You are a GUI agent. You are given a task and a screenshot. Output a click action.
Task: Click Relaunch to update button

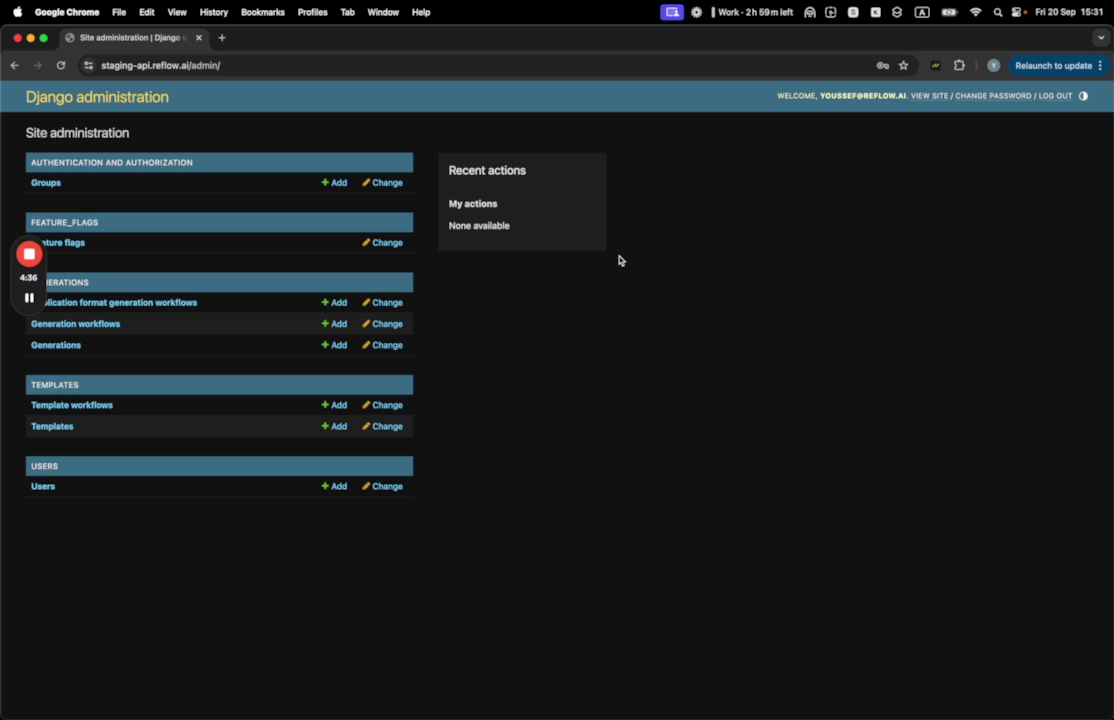pyautogui.click(x=1053, y=65)
